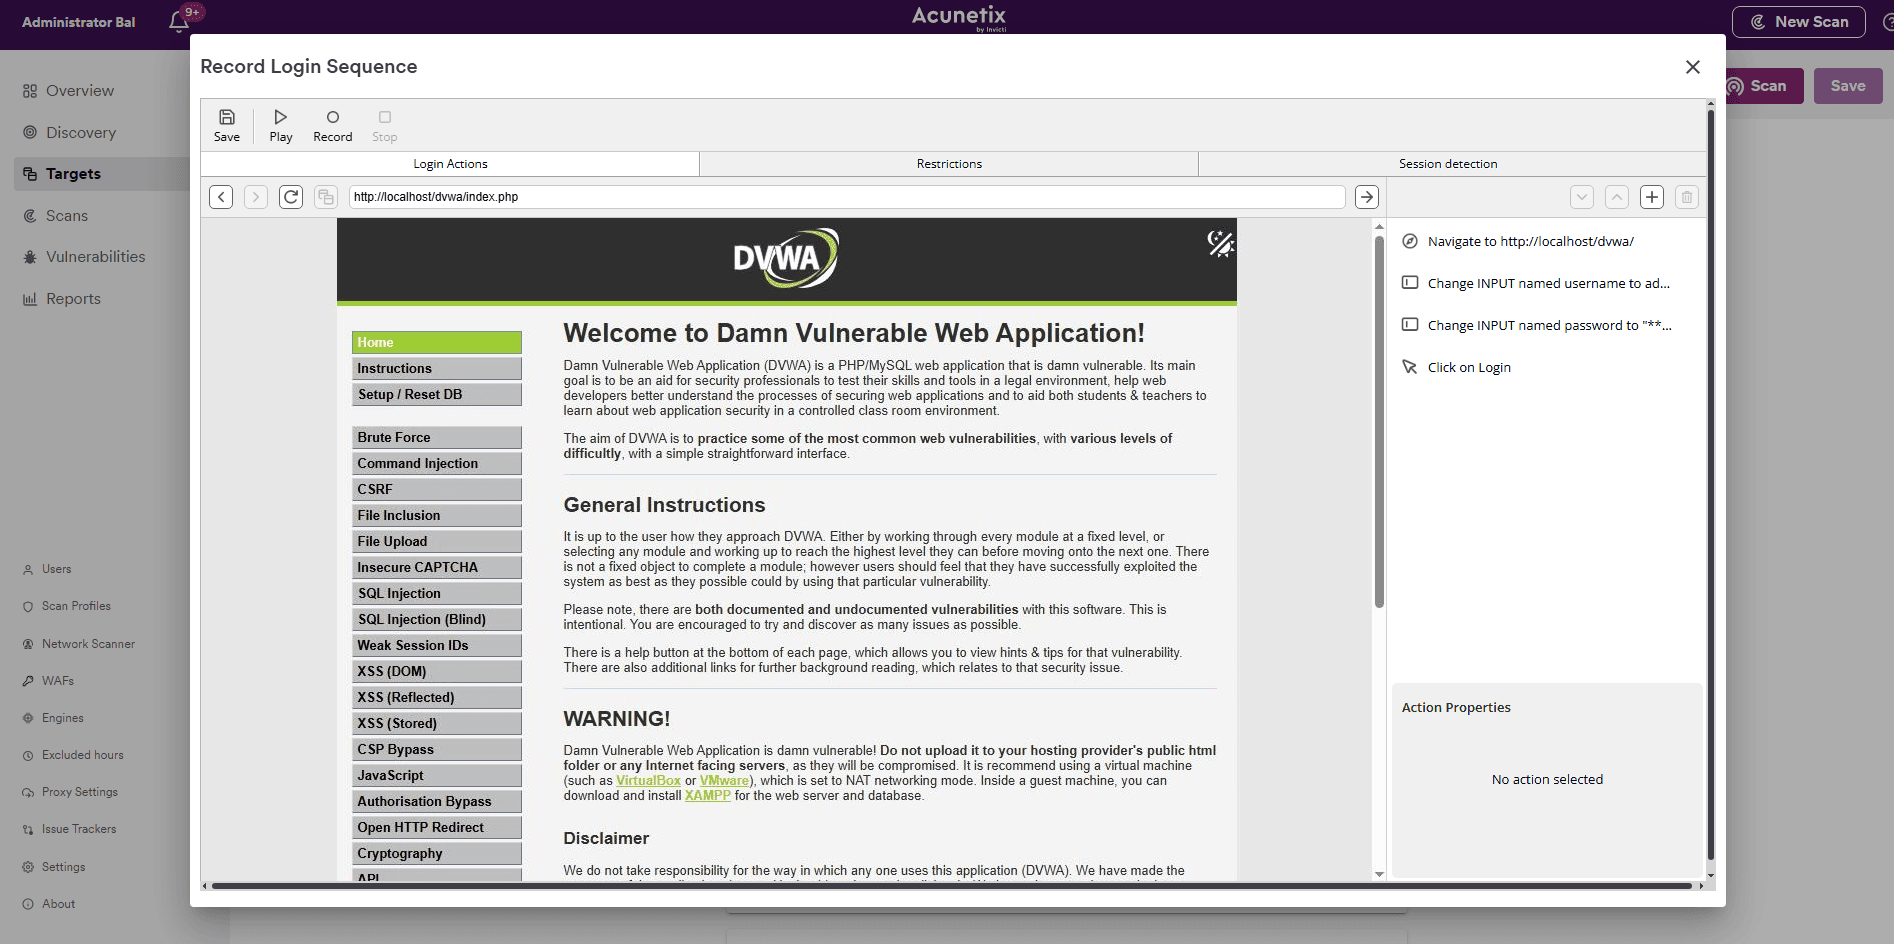Go forward in the embedded browser

[x=256, y=197]
